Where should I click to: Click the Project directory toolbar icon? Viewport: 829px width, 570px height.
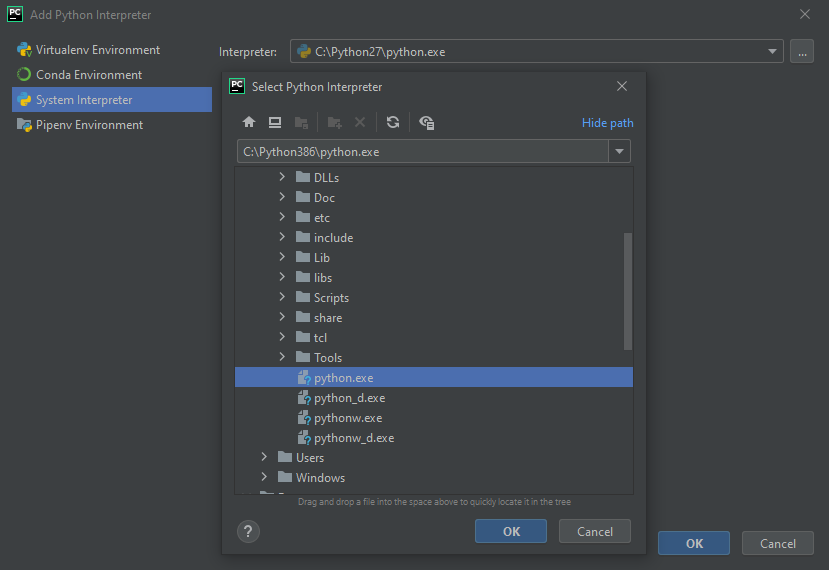pyautogui.click(x=301, y=123)
